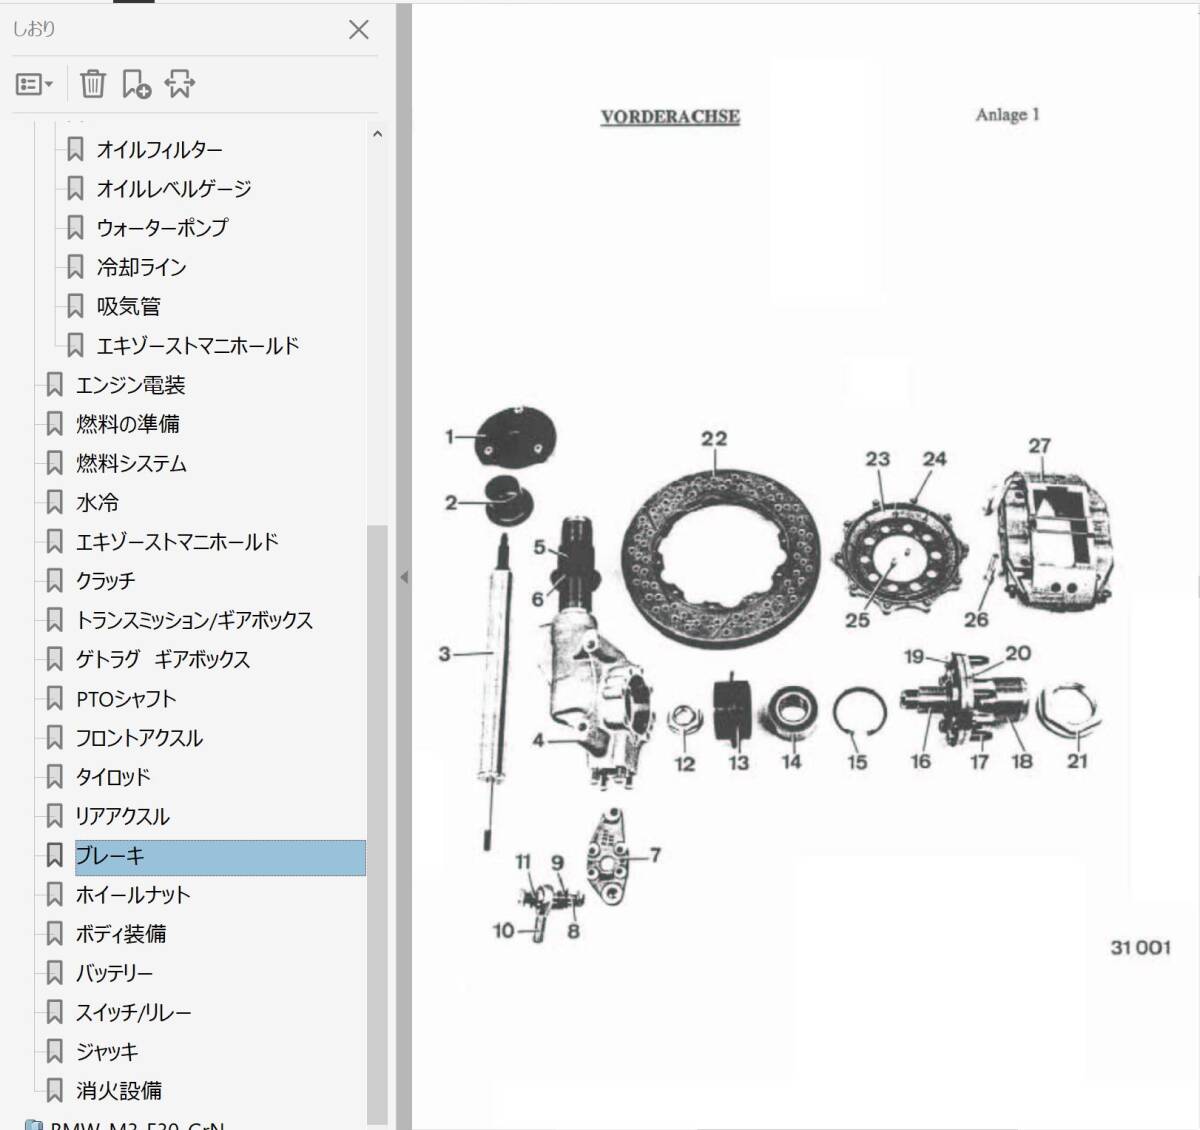This screenshot has width=1200, height=1130.
Task: Jump to the 燃料システム bookmark
Action: (131, 463)
